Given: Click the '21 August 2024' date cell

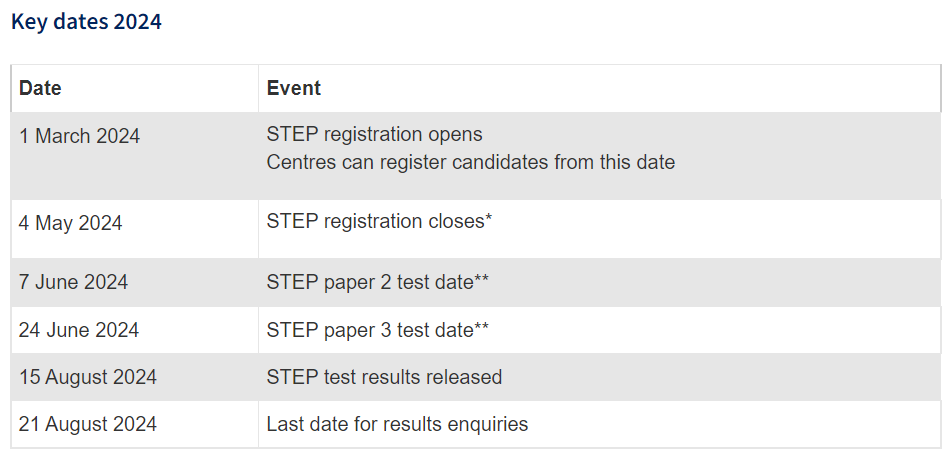Looking at the screenshot, I should tap(88, 424).
